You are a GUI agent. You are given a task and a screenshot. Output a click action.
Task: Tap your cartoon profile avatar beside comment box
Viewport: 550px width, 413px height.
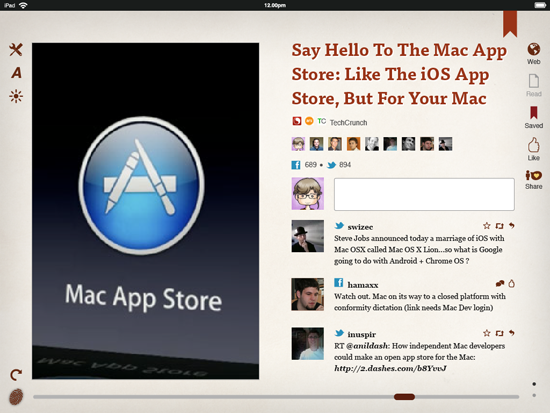[308, 194]
